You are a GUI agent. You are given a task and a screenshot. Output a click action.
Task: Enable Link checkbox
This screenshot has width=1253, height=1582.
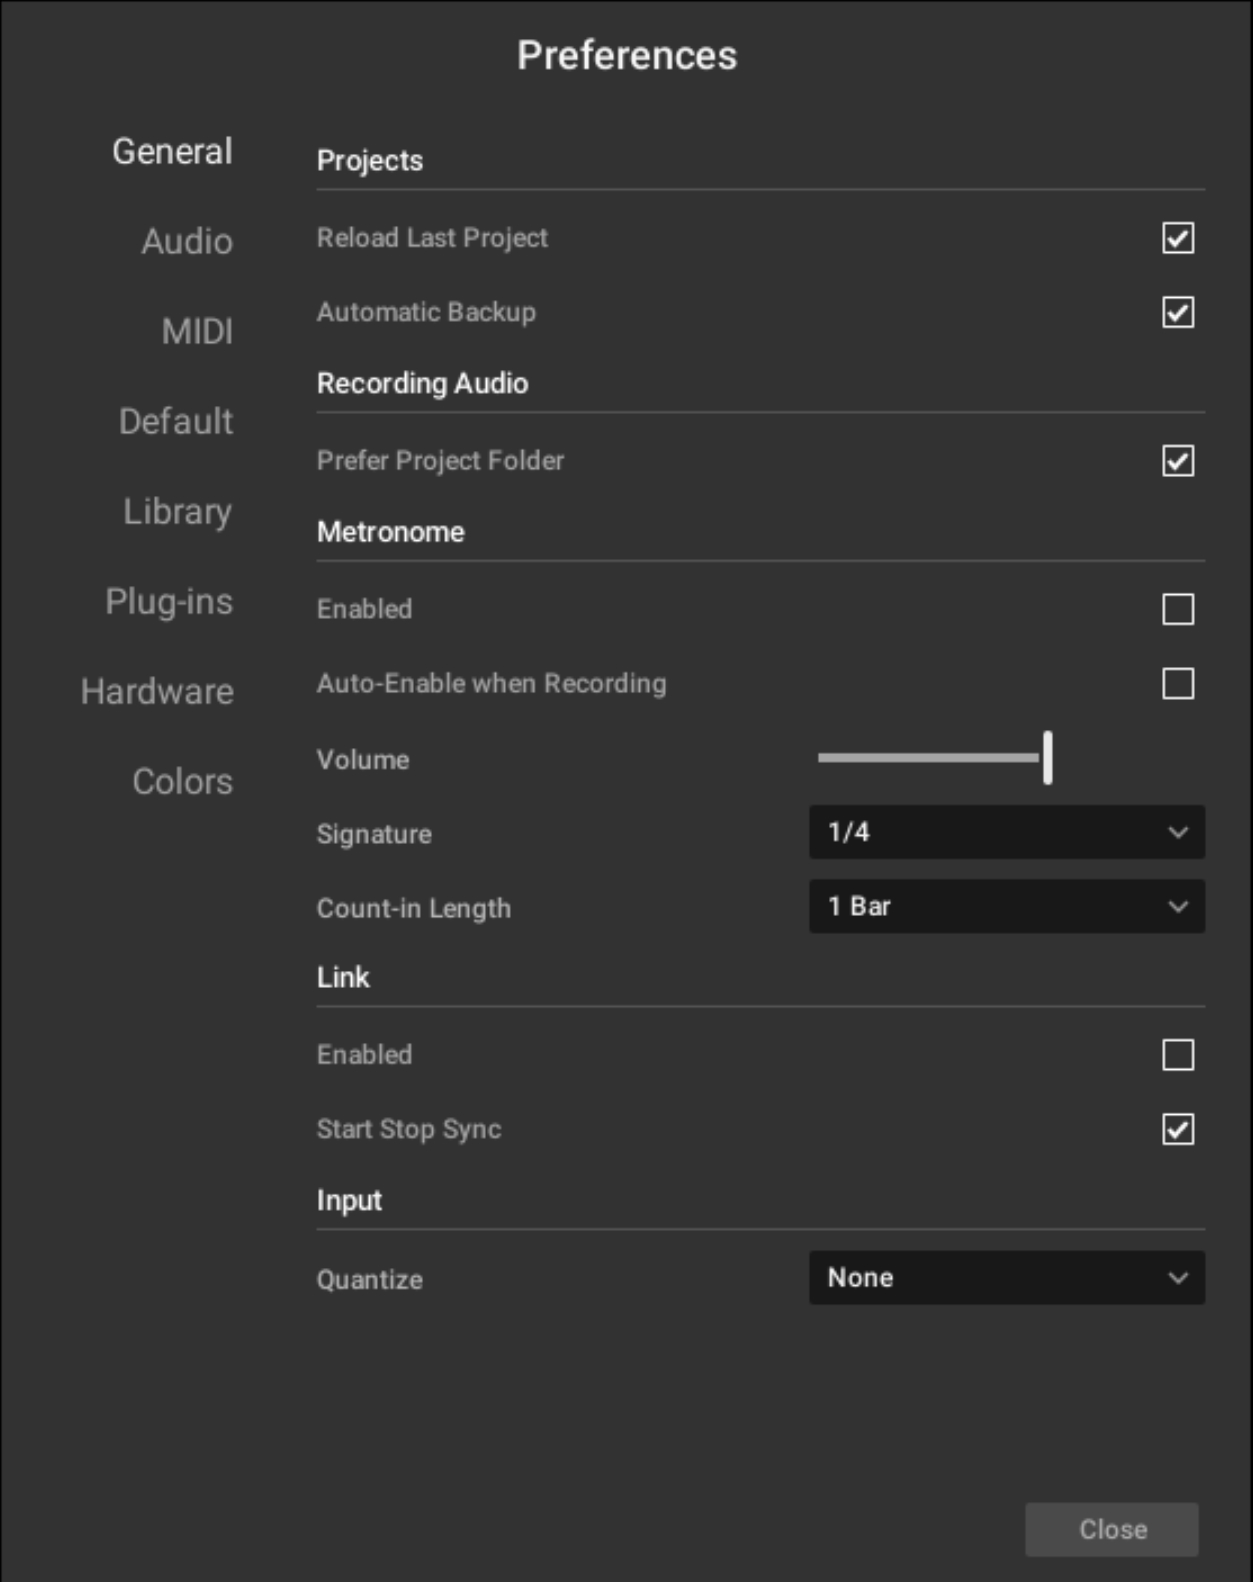(x=1177, y=1055)
